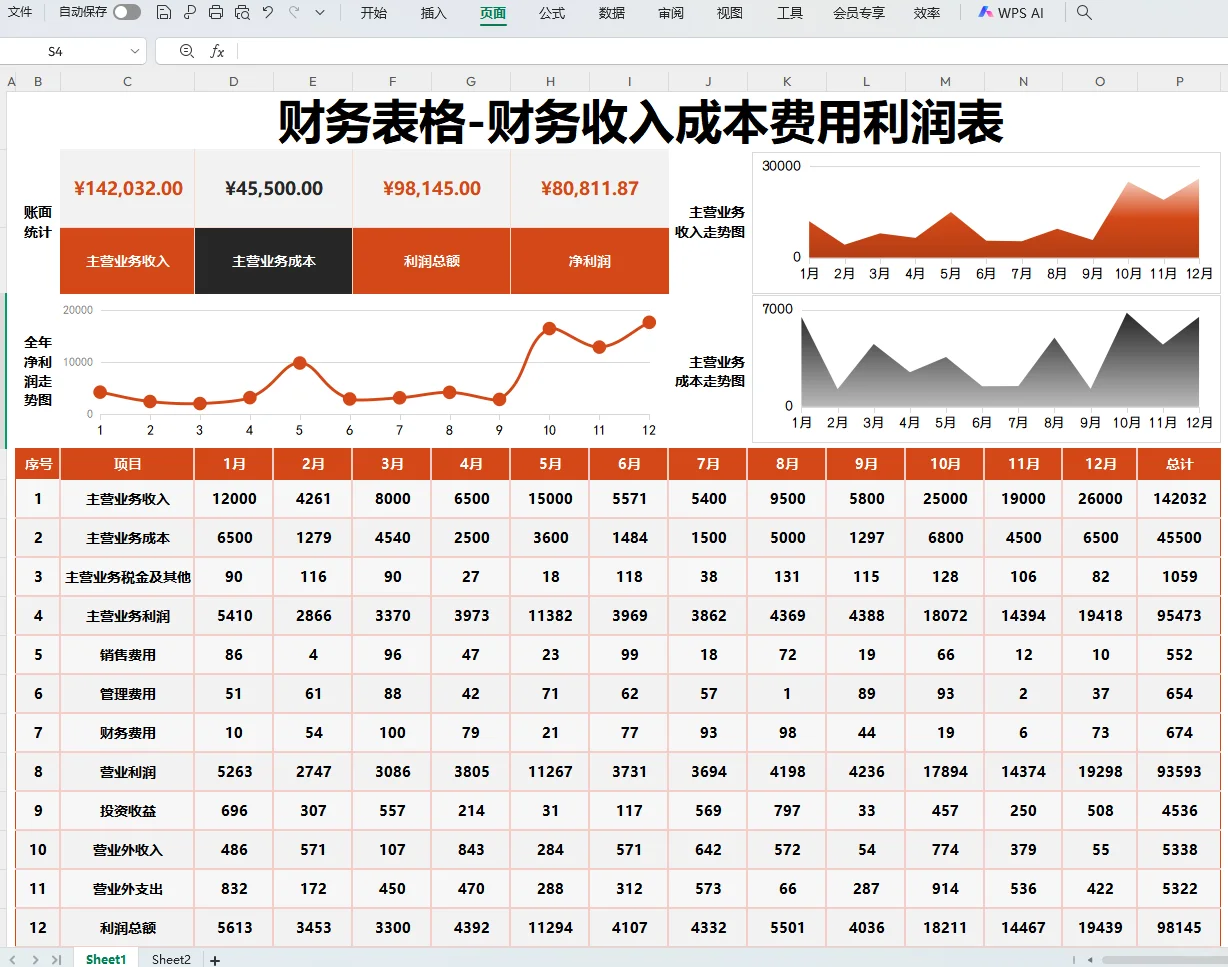
Task: Switch to the 插入 tab
Action: [x=434, y=13]
